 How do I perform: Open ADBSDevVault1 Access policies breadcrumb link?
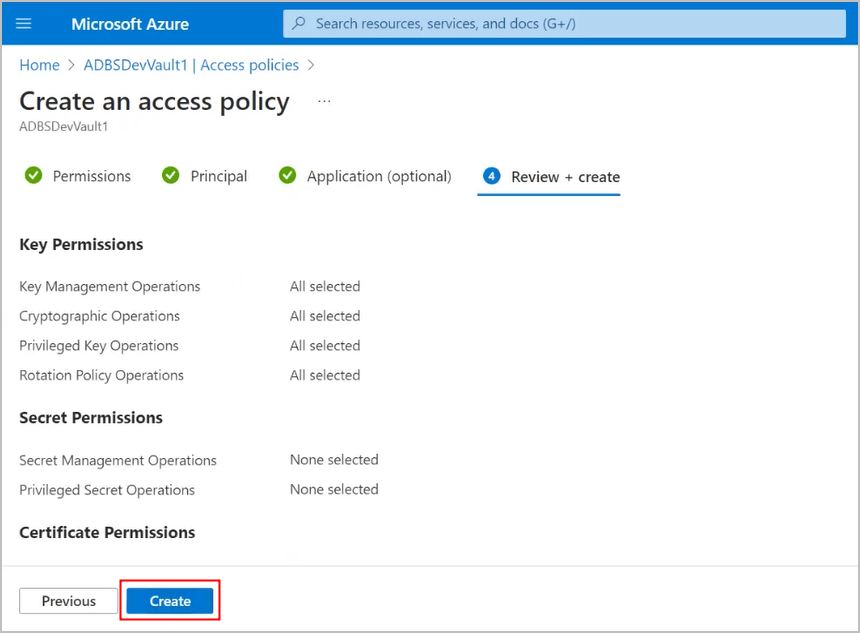(x=191, y=64)
